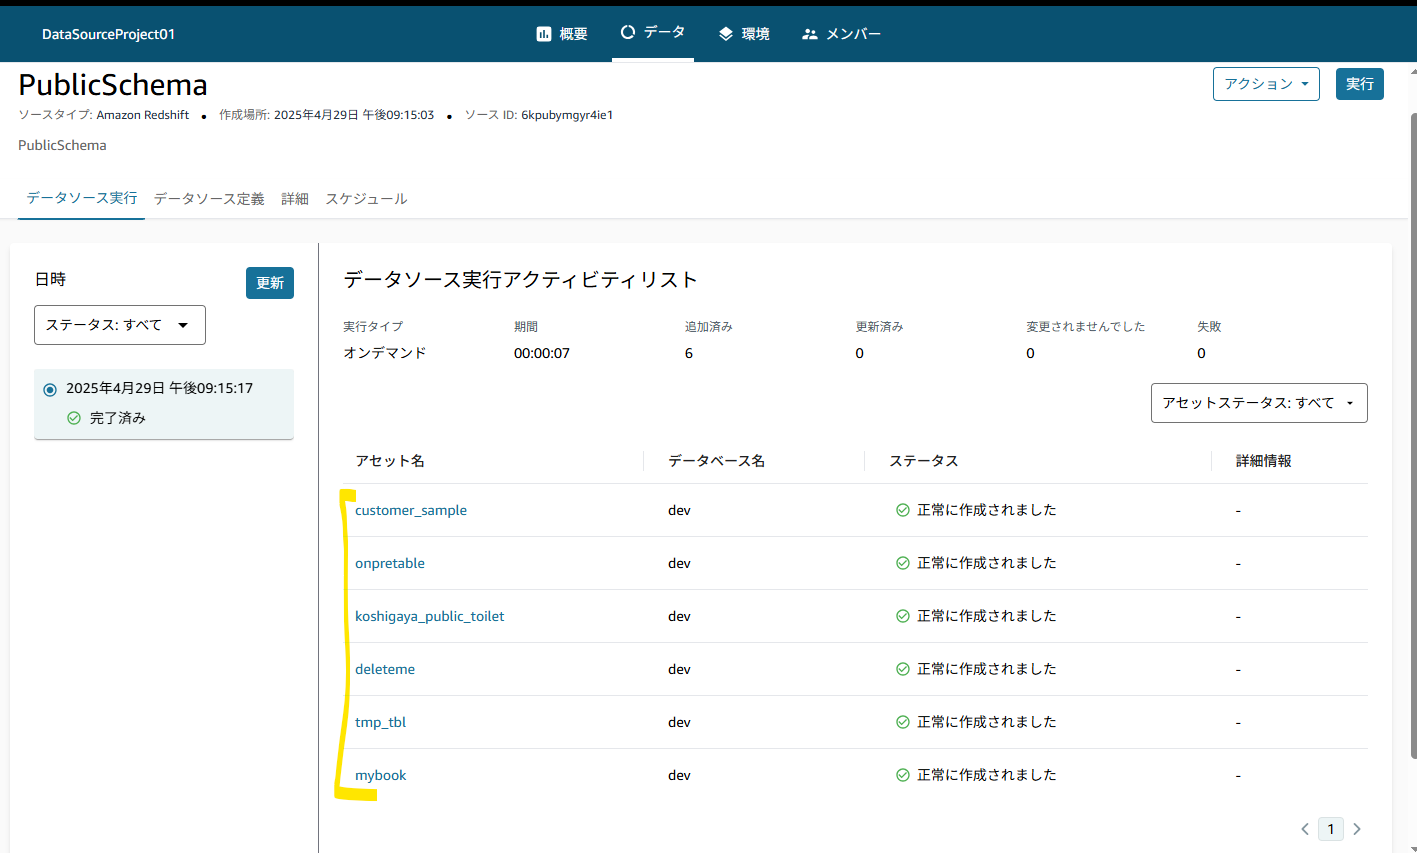Click the オンデマンド run type value

click(385, 353)
